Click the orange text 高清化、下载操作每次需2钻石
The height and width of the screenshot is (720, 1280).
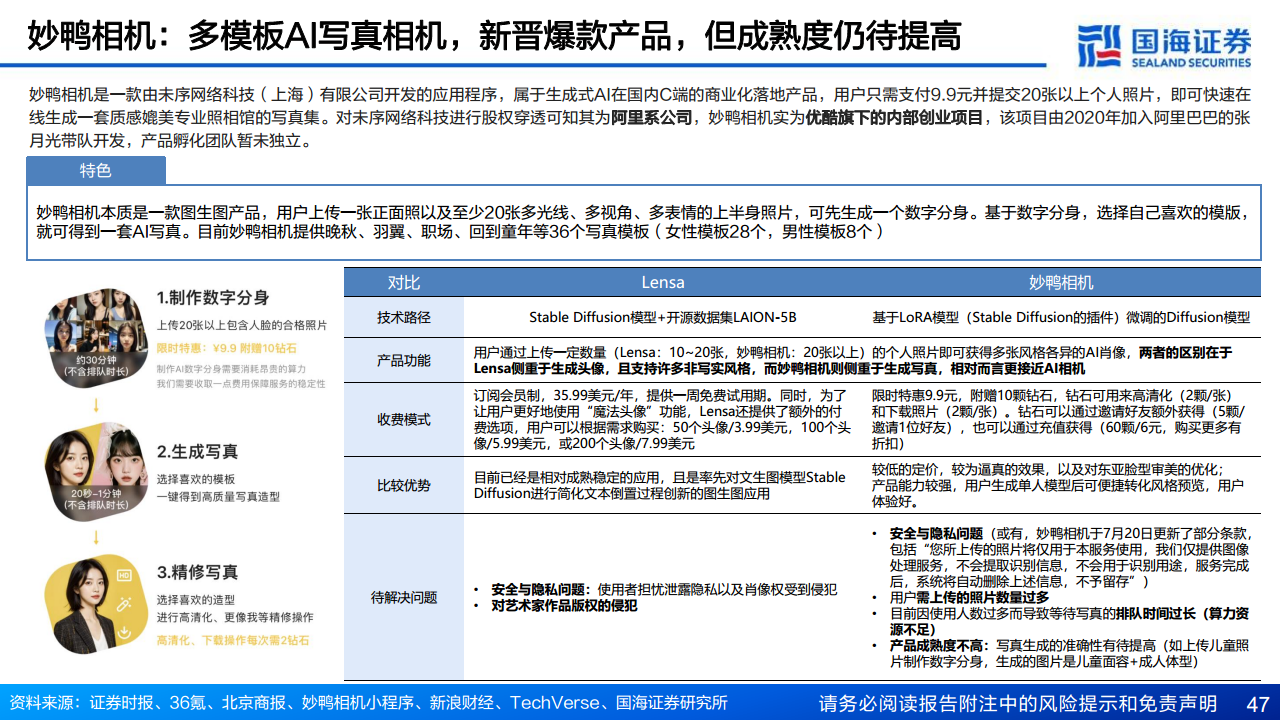(233, 640)
